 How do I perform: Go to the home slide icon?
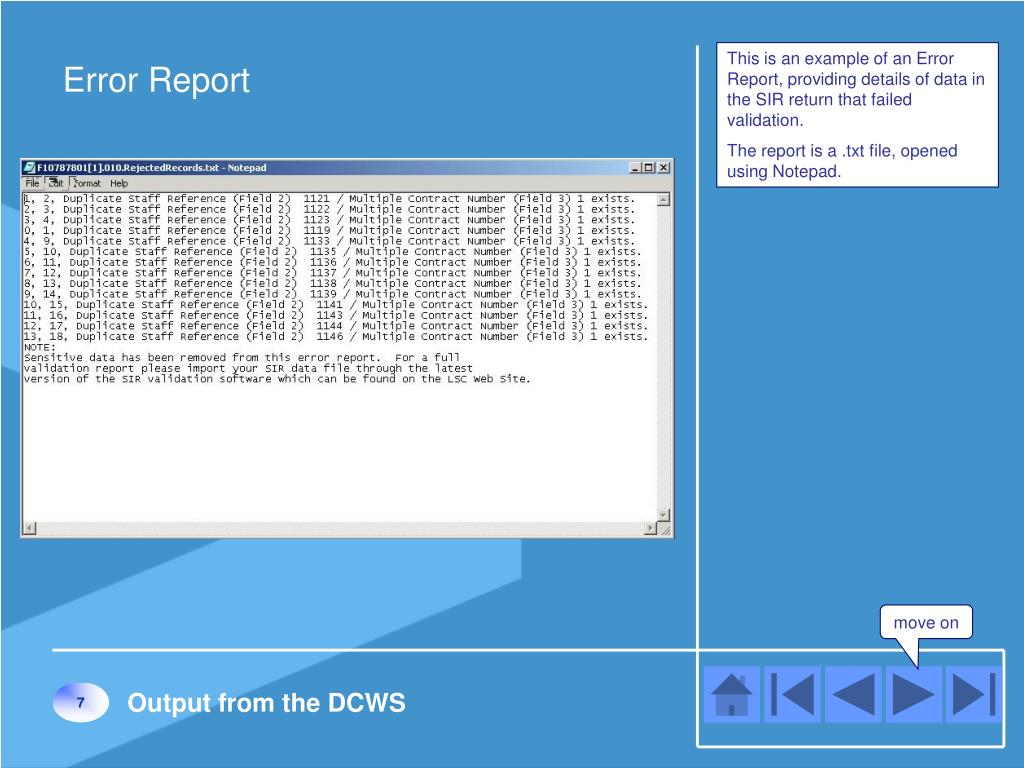click(x=731, y=694)
